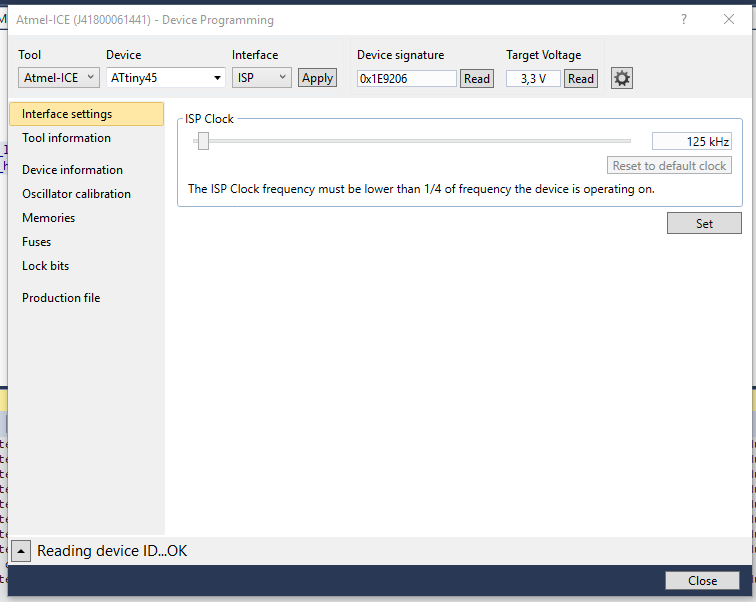
Task: Click Reset to default clock
Action: click(x=669, y=165)
